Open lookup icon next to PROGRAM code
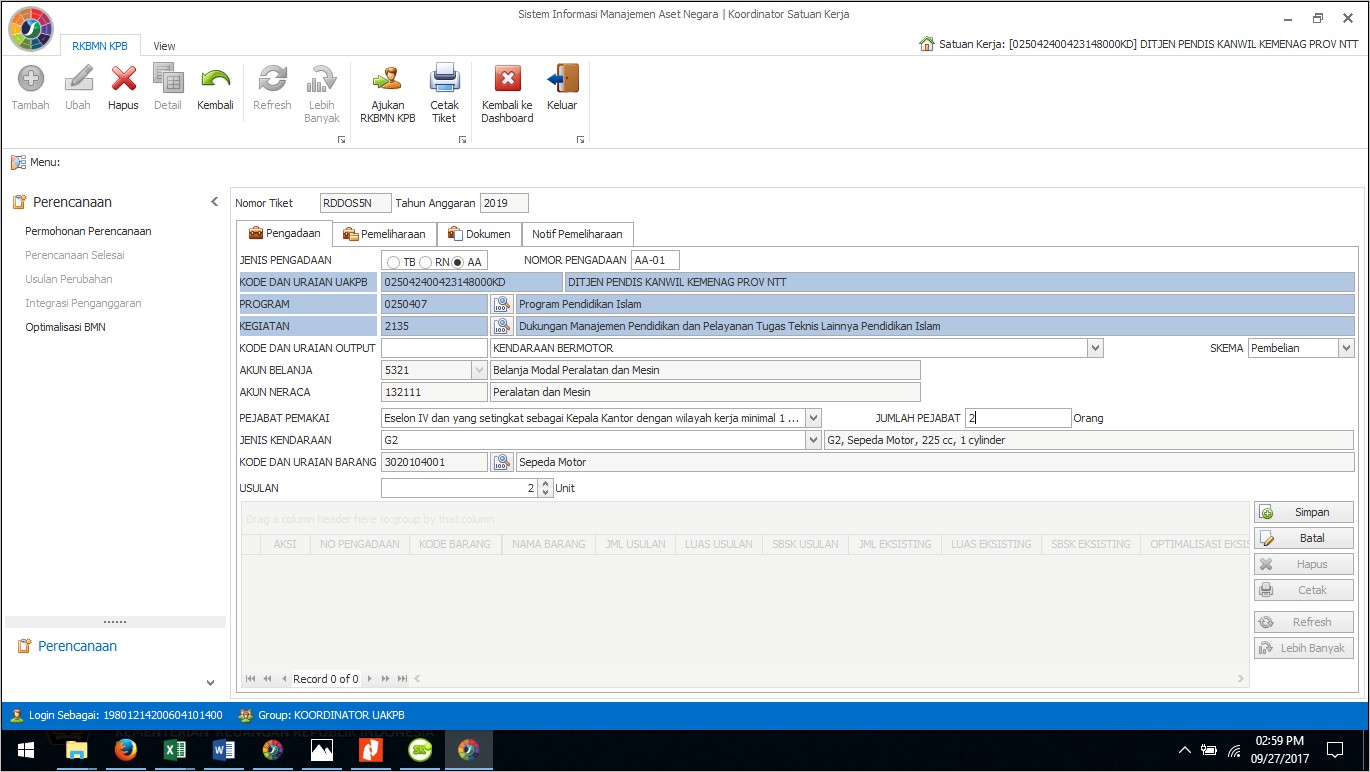The width and height of the screenshot is (1370, 772). click(502, 304)
